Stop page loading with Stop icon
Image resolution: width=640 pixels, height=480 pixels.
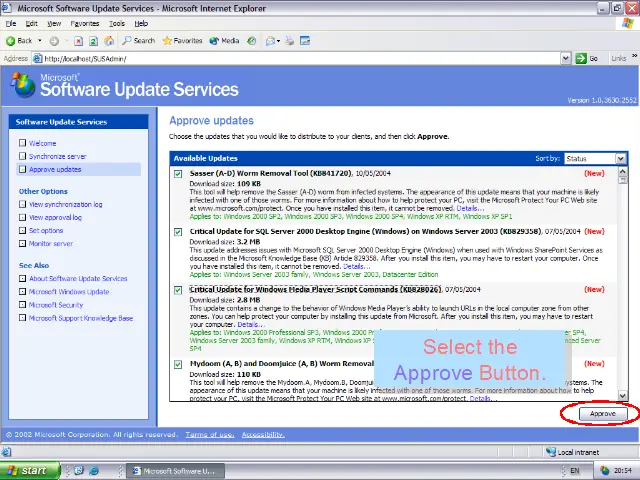78,40
